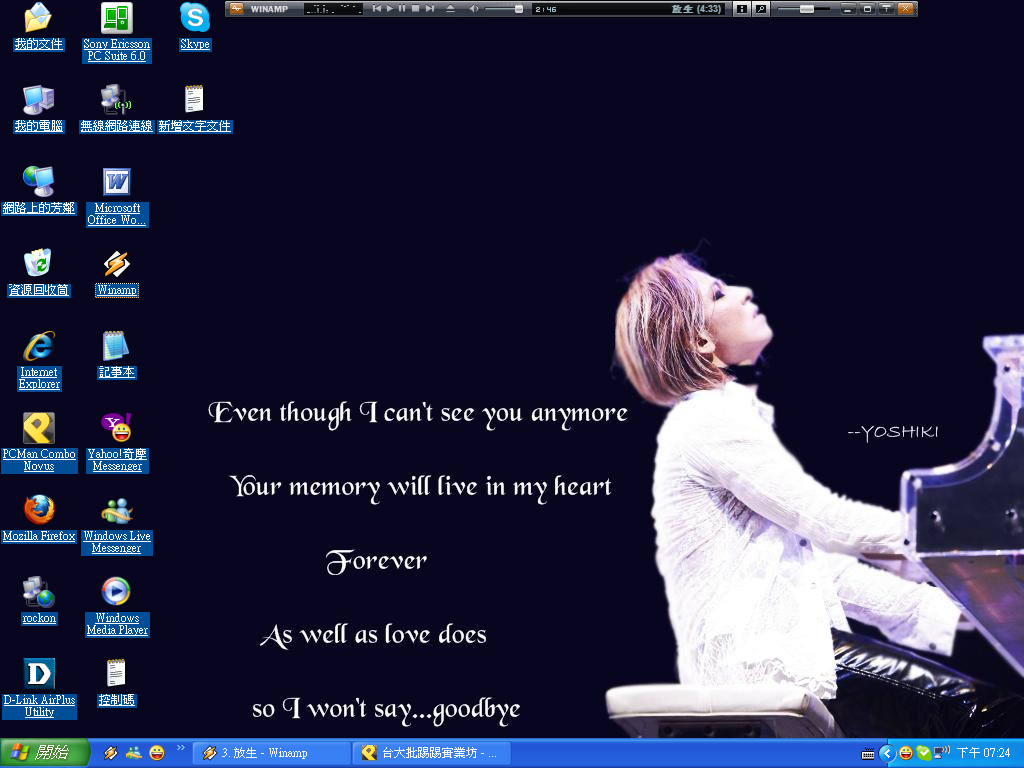Click the song title 放生 (4:33)
Image resolution: width=1024 pixels, height=768 pixels.
(x=696, y=8)
